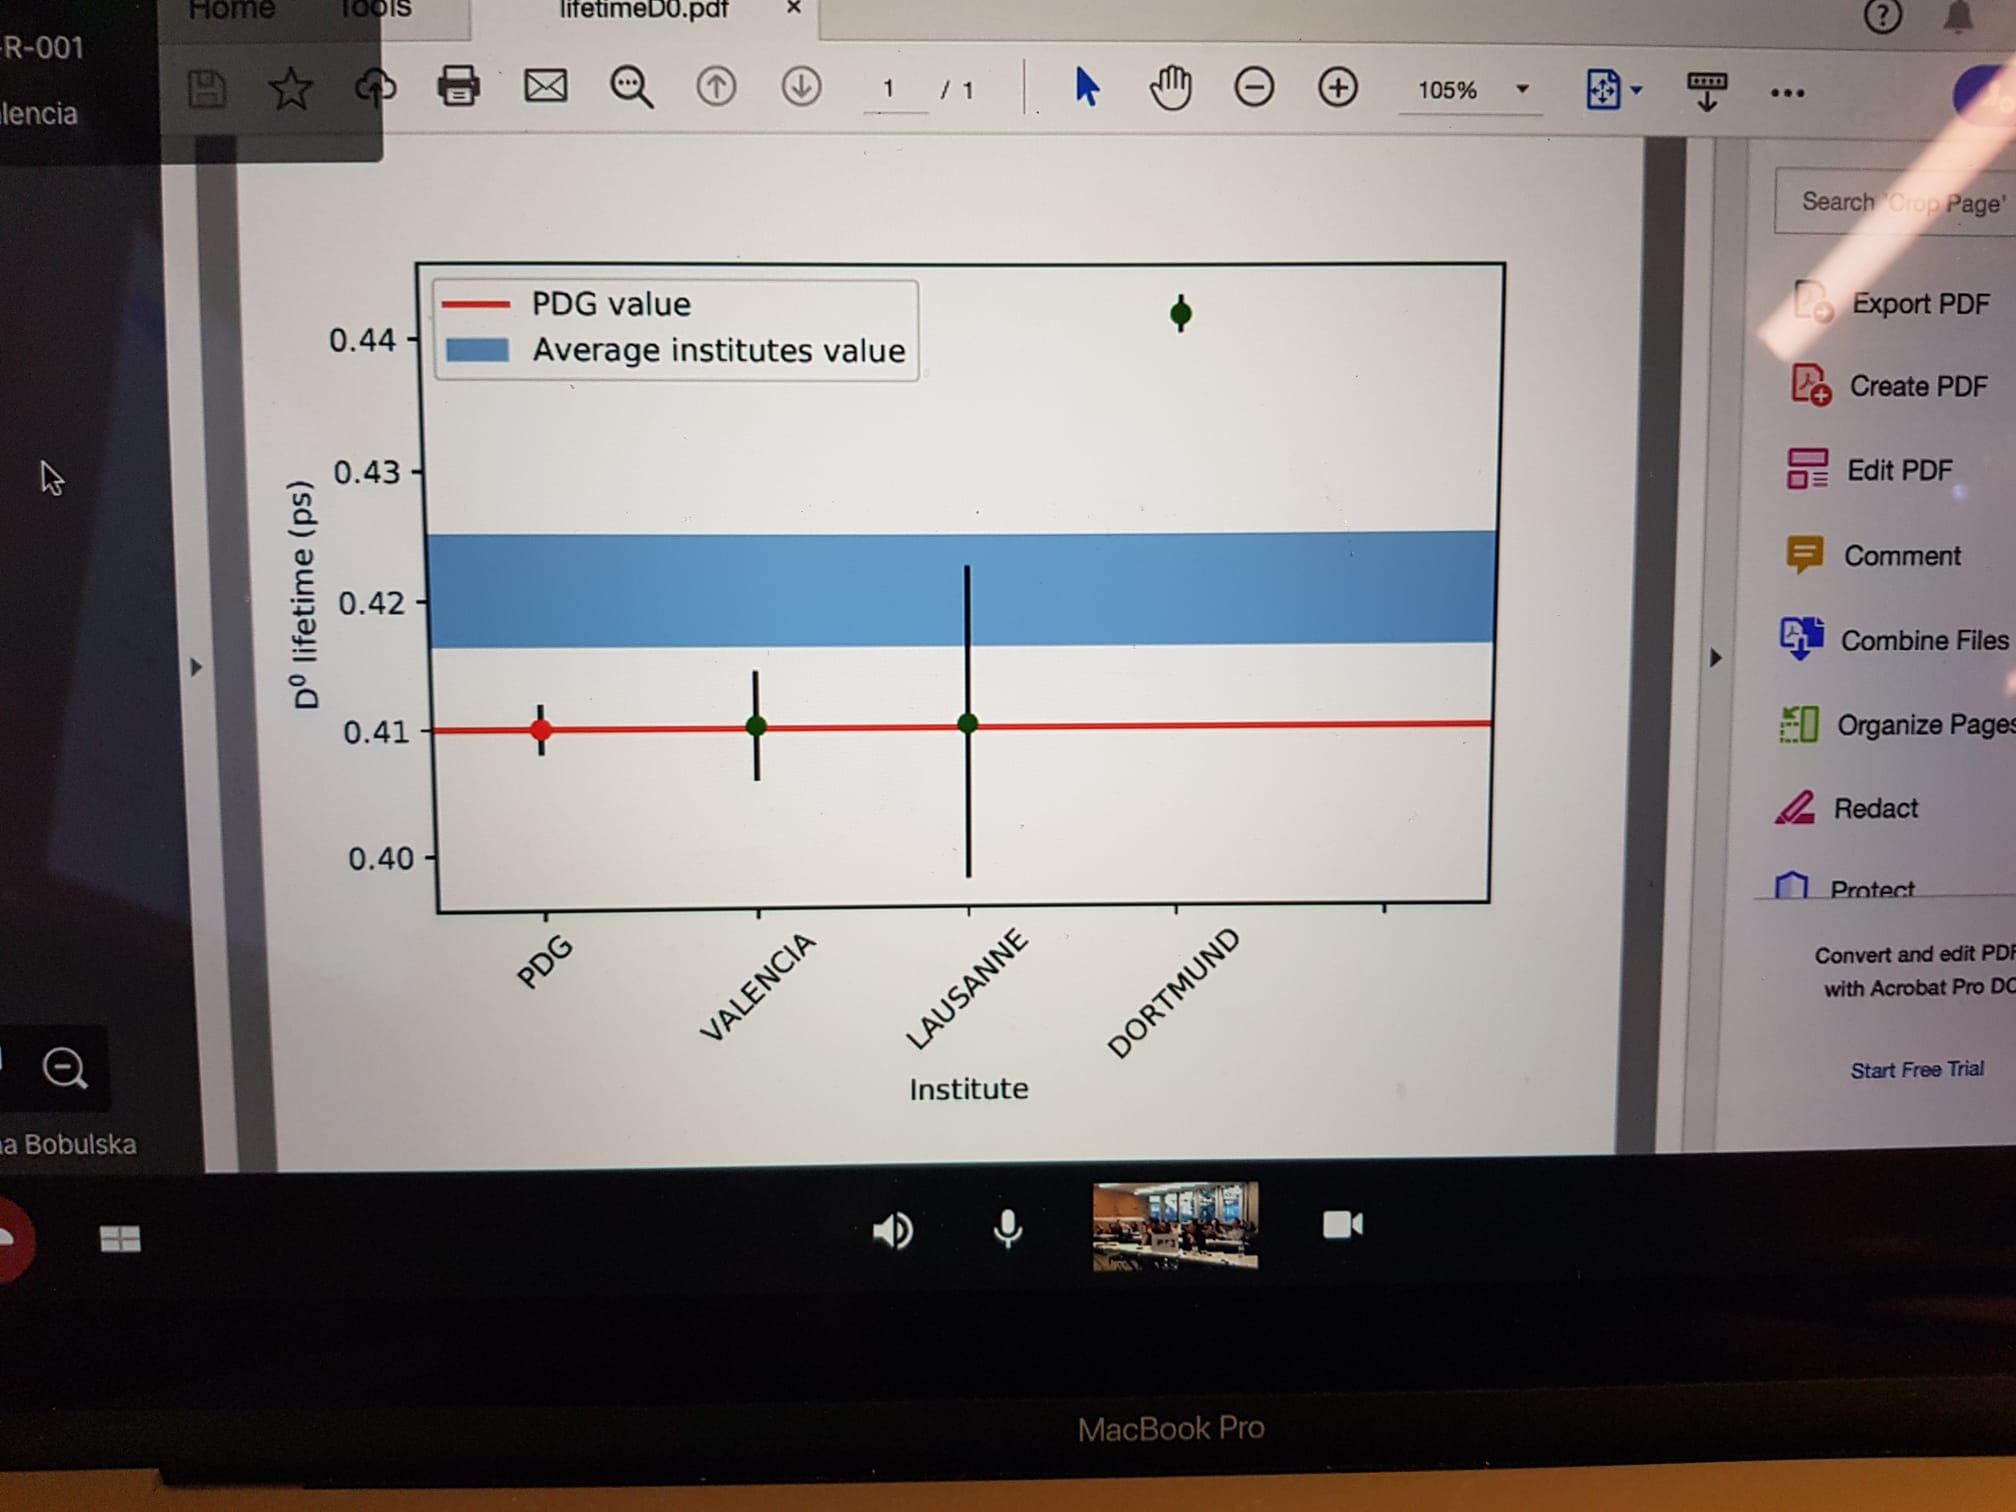
Task: Switch to the Home tab
Action: [231, 10]
